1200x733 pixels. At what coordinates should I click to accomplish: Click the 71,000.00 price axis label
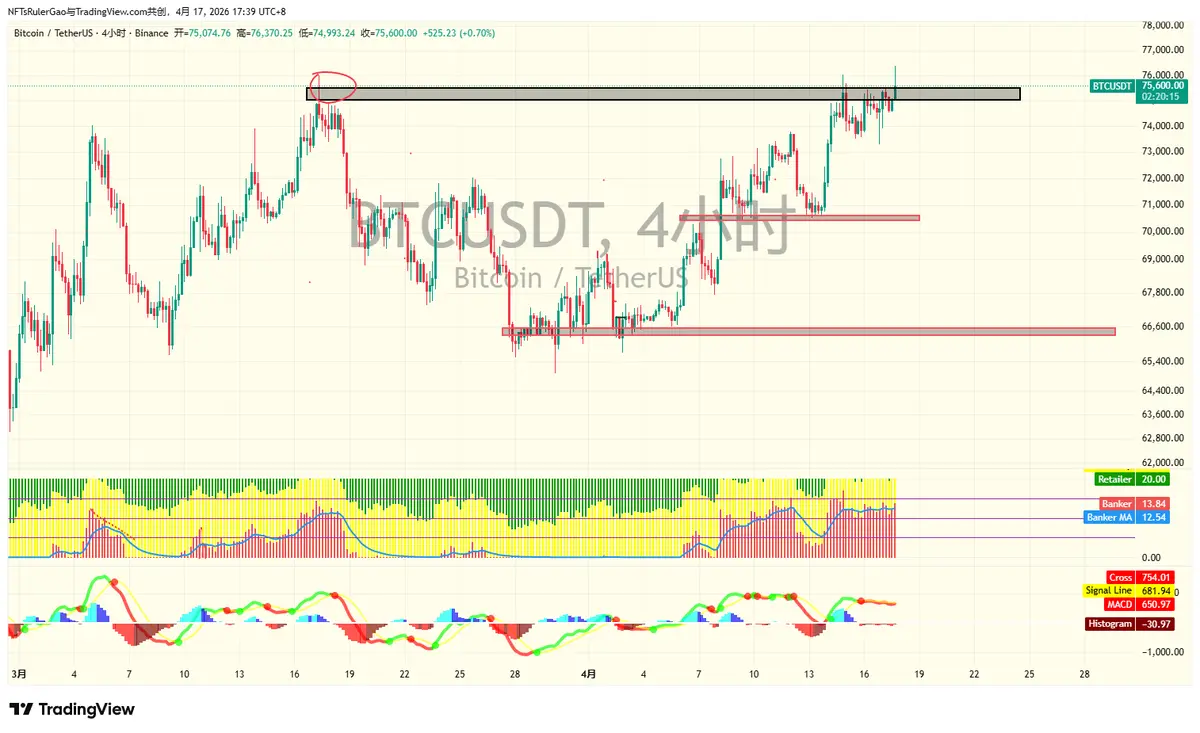point(1164,205)
